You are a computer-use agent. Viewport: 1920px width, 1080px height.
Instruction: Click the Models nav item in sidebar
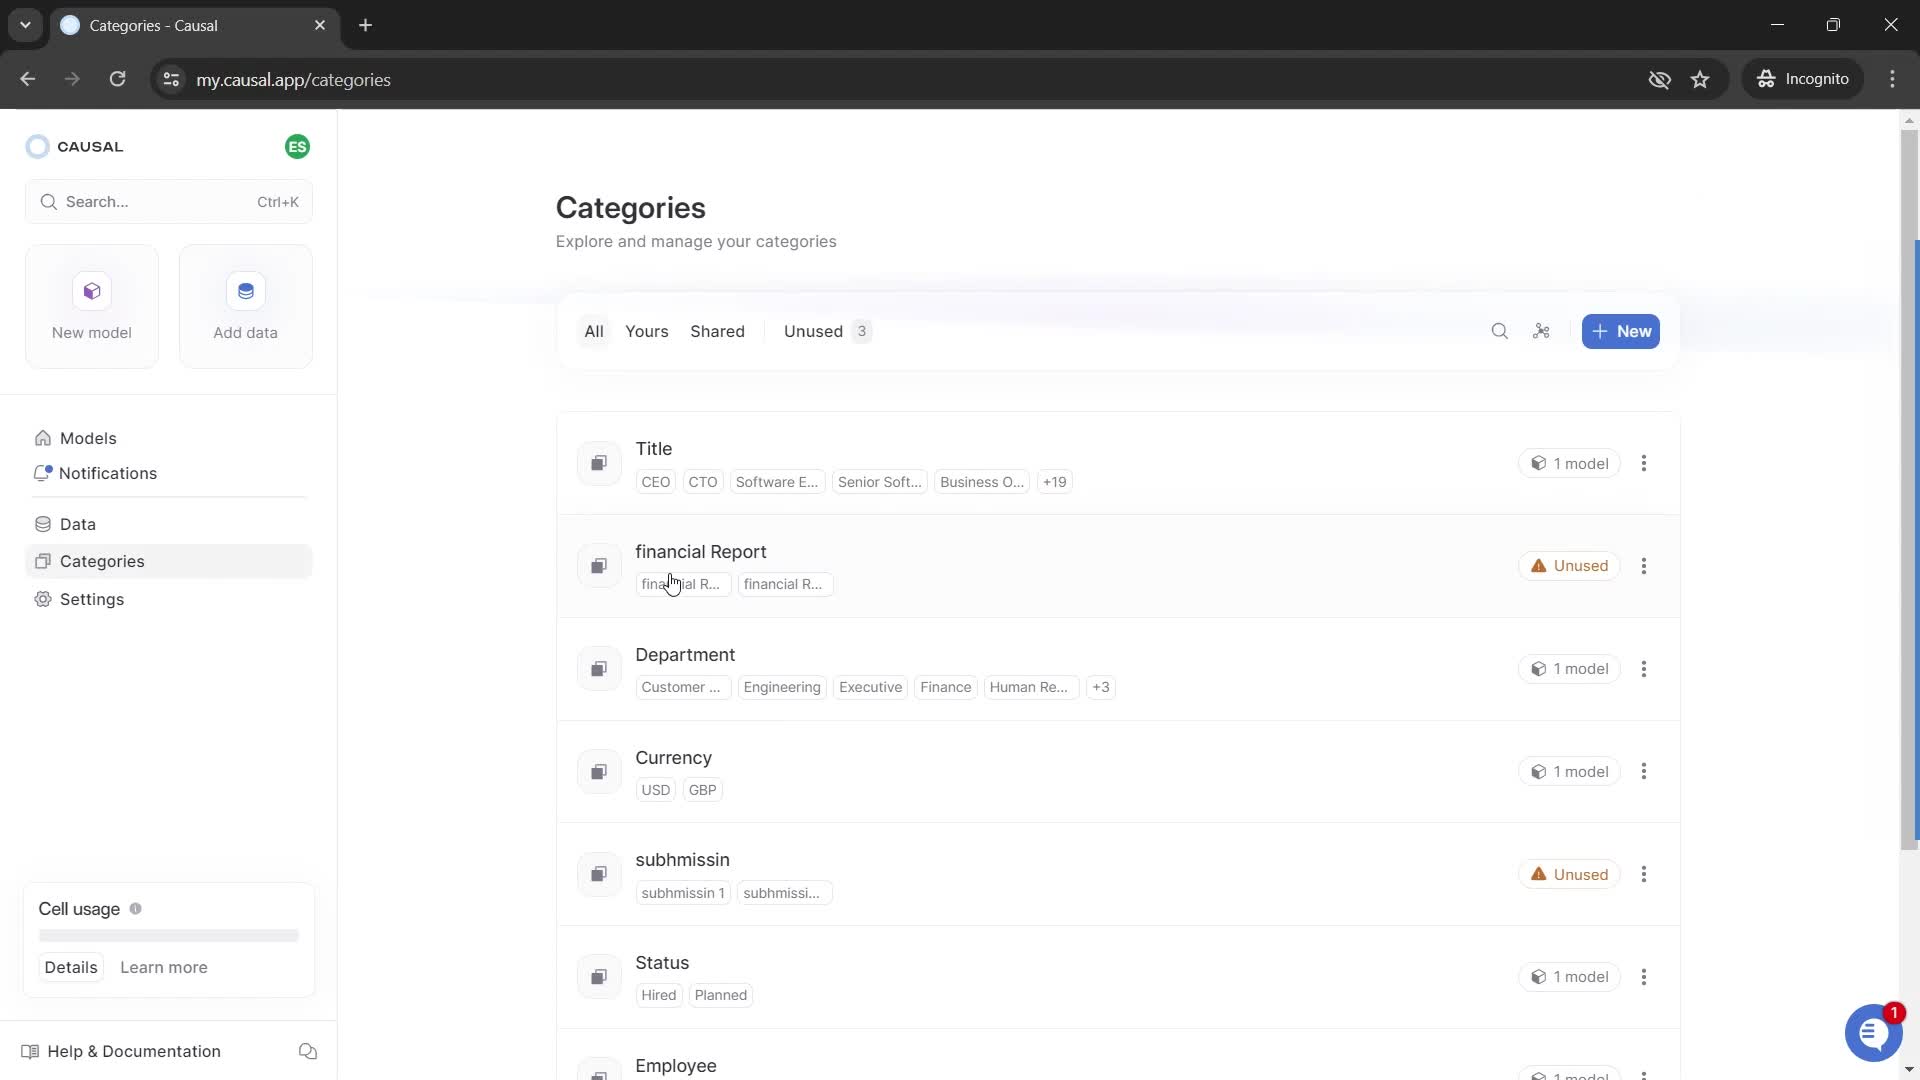click(x=88, y=438)
